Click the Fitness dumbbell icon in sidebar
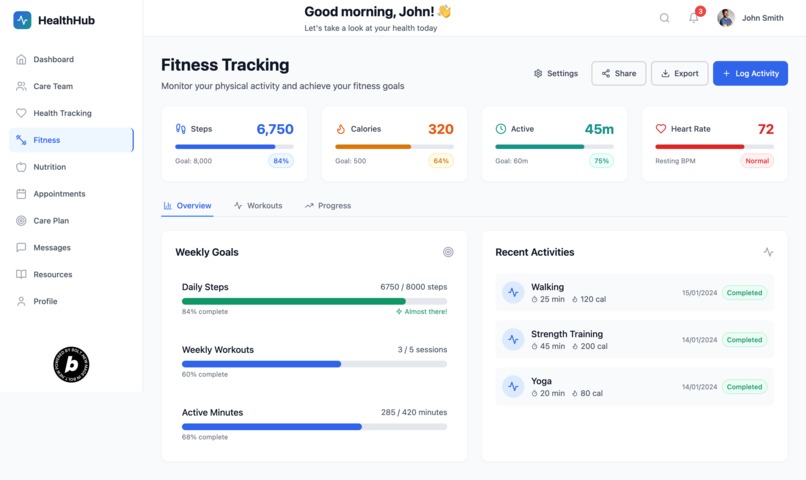 click(21, 140)
